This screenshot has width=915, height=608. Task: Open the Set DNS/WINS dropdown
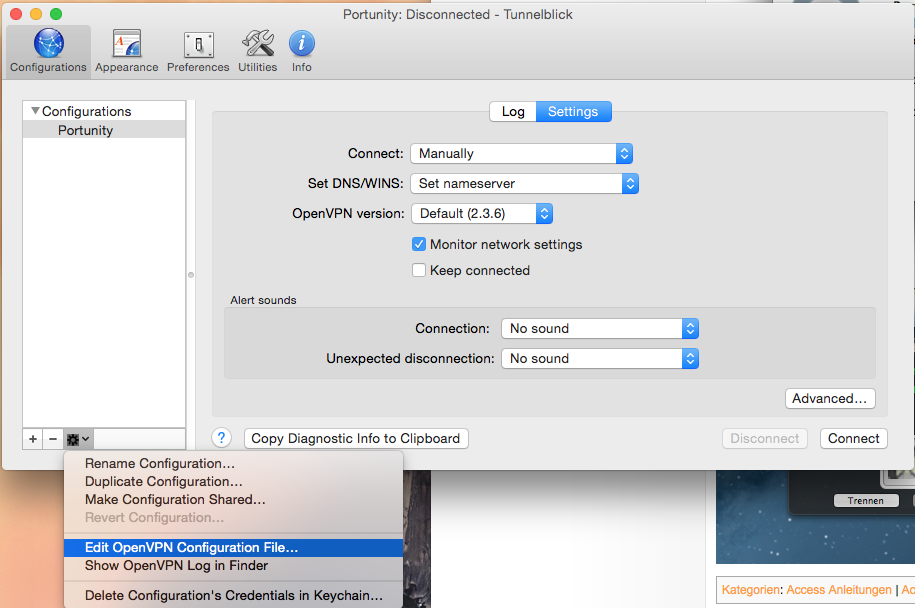tap(524, 184)
